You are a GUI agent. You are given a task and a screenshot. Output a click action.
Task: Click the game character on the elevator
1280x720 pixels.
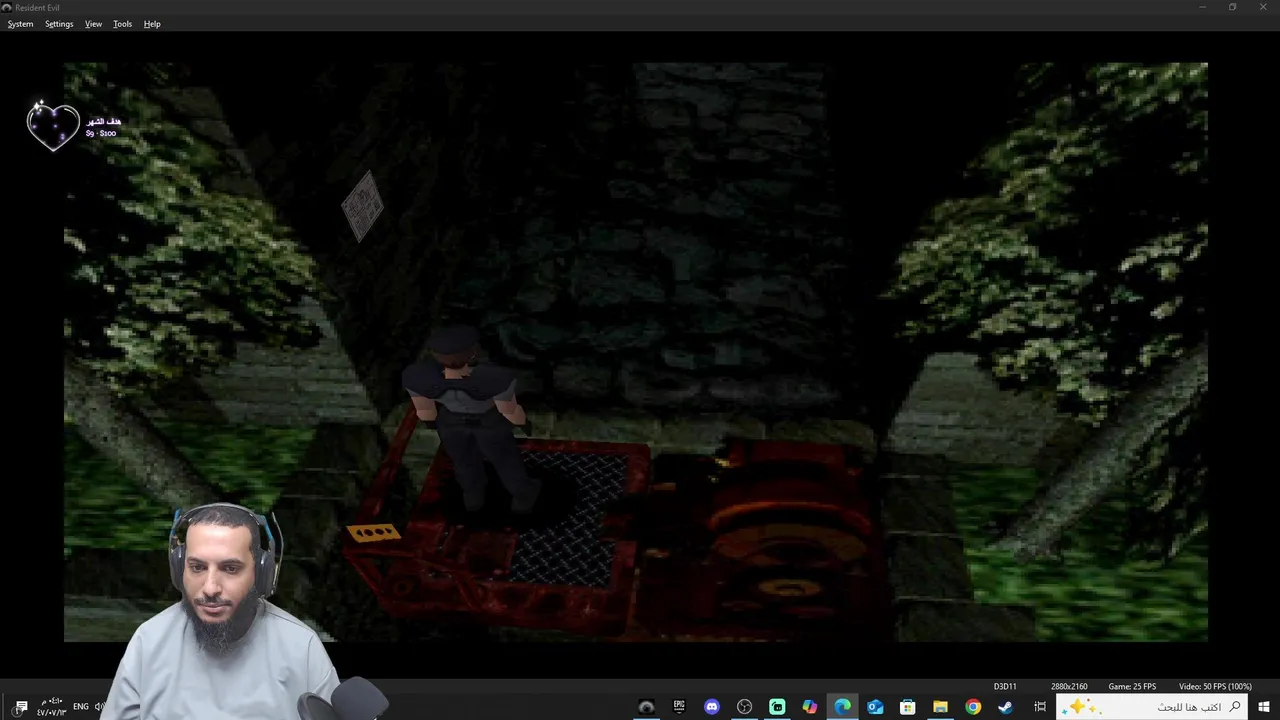click(x=468, y=420)
